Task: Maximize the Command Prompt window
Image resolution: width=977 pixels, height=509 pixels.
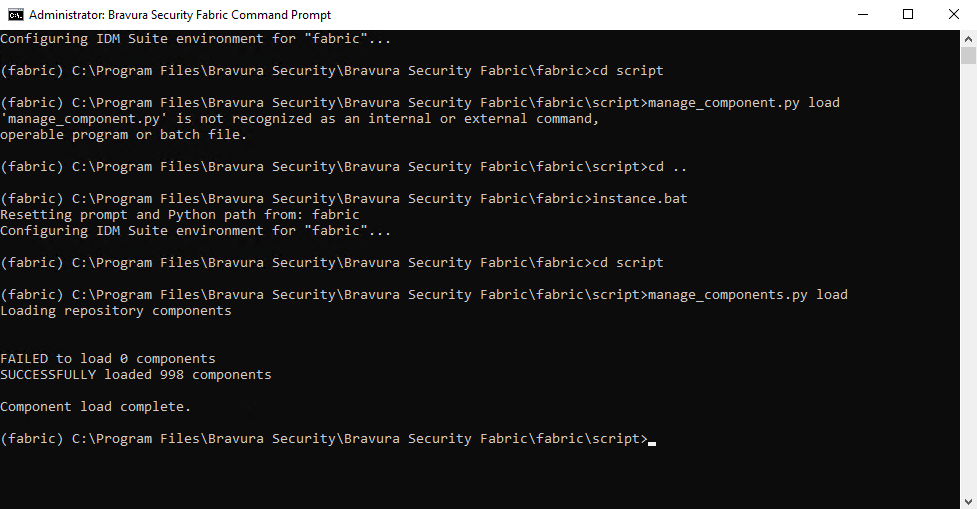Action: point(908,15)
